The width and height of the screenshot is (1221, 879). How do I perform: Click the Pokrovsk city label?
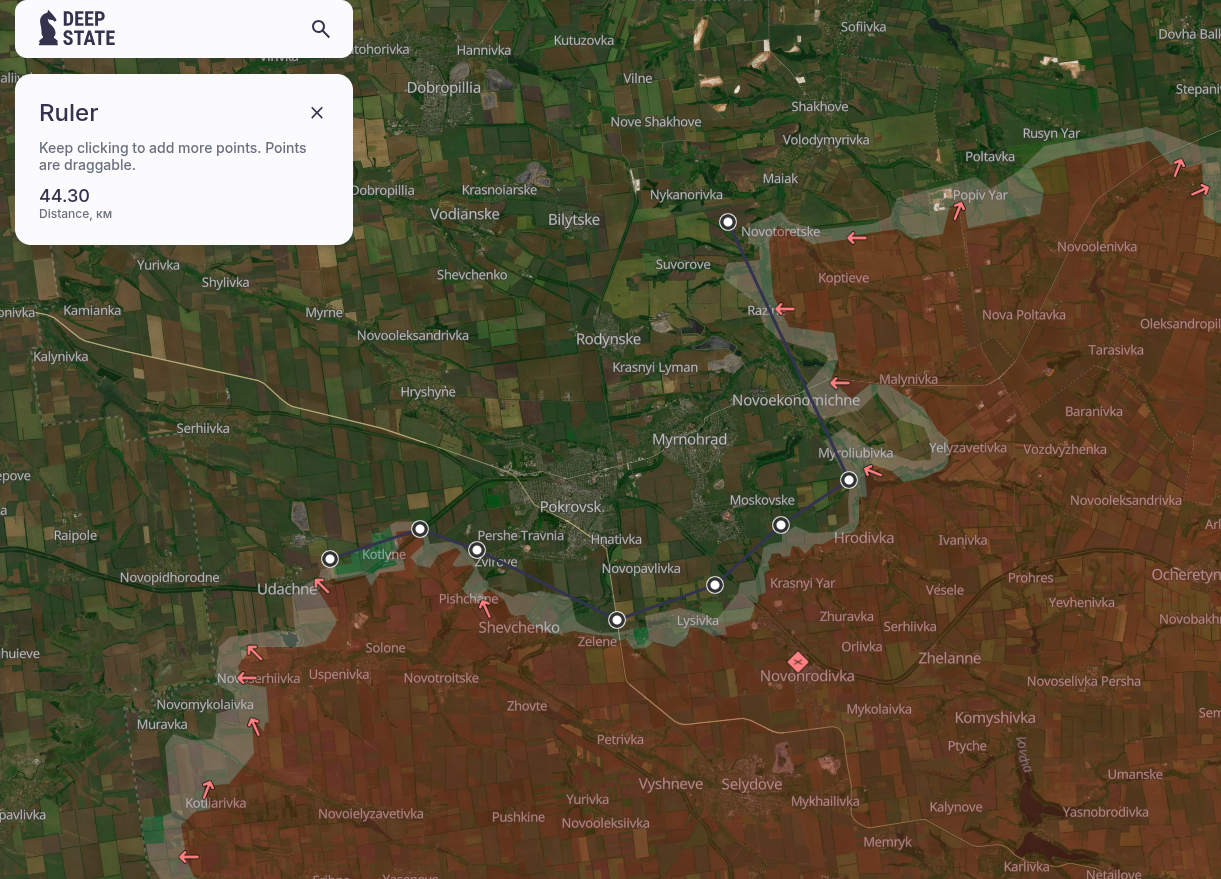[570, 507]
